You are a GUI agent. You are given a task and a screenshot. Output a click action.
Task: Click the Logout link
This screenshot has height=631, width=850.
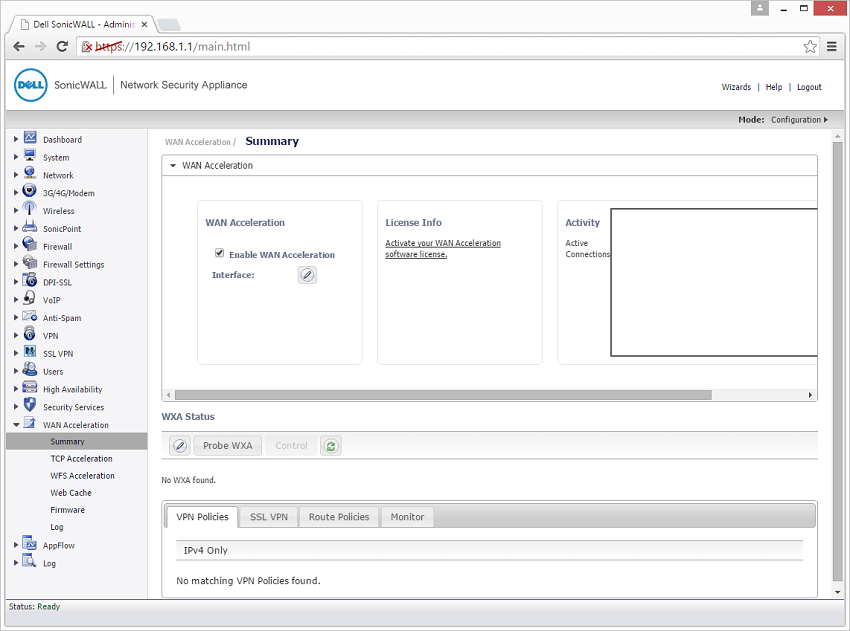tap(809, 87)
